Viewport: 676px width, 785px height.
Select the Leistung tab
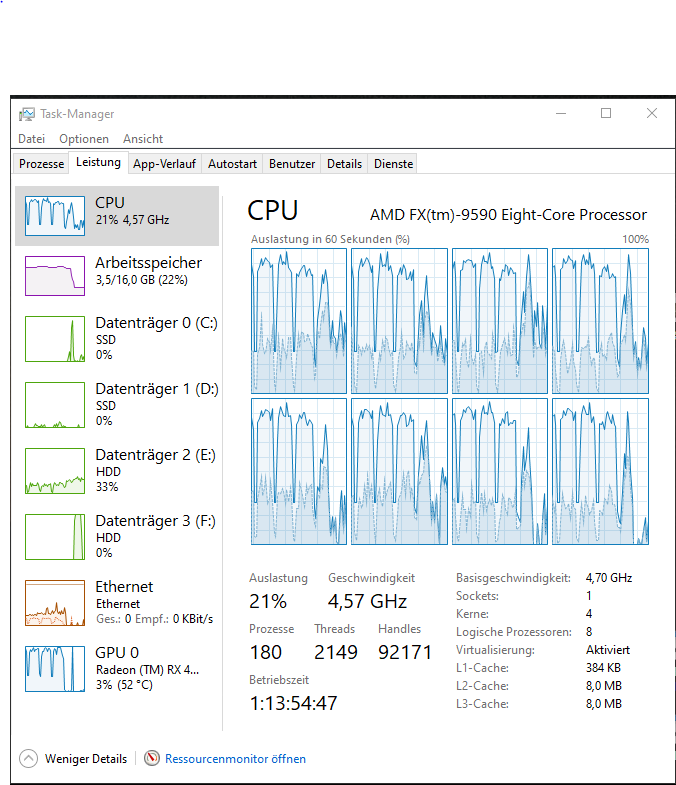click(98, 162)
